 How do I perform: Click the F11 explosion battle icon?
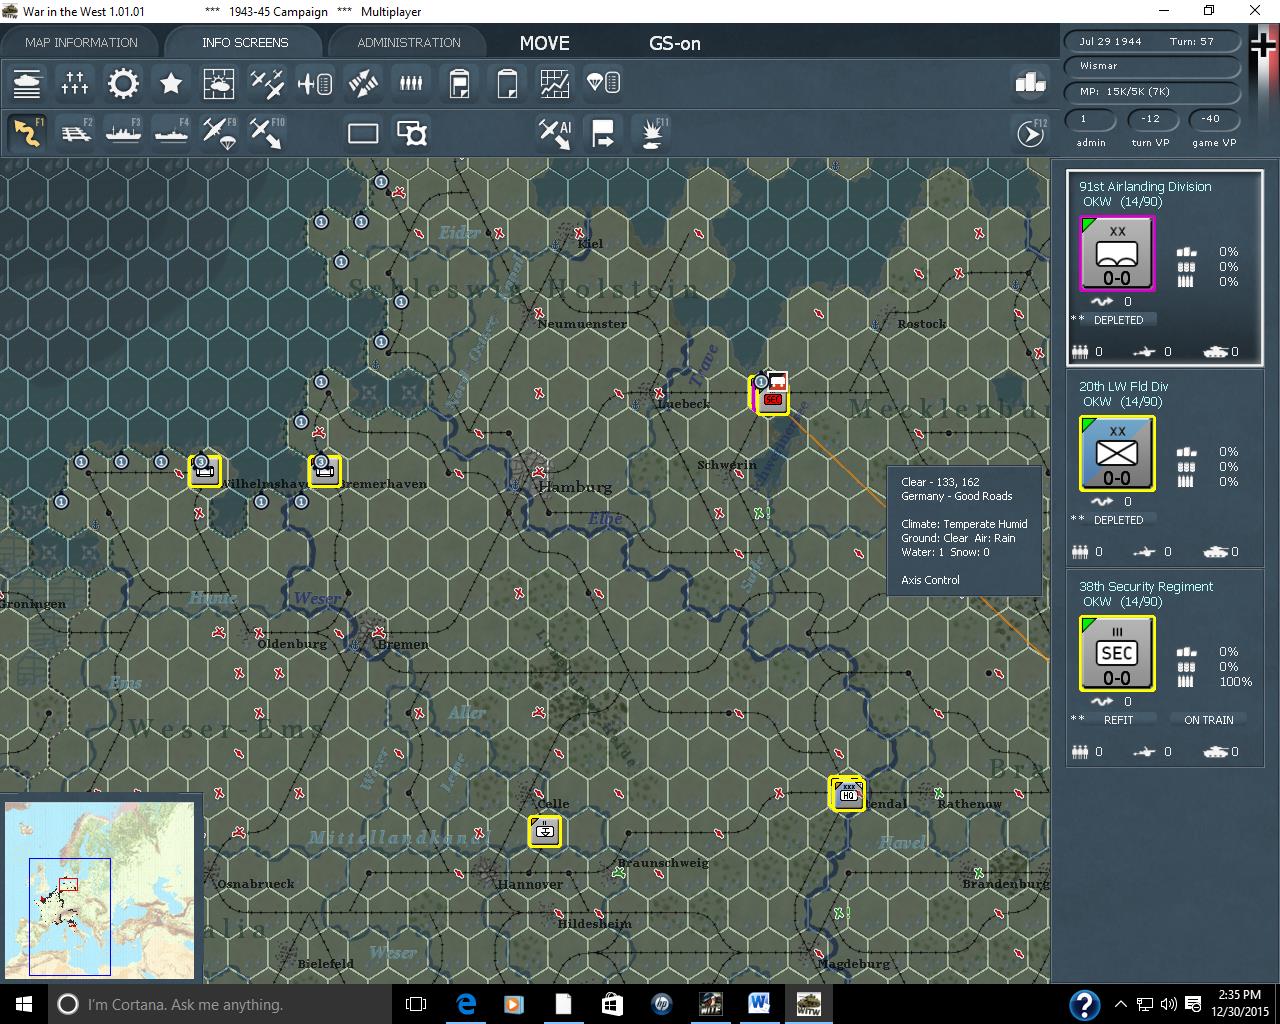pyautogui.click(x=652, y=133)
